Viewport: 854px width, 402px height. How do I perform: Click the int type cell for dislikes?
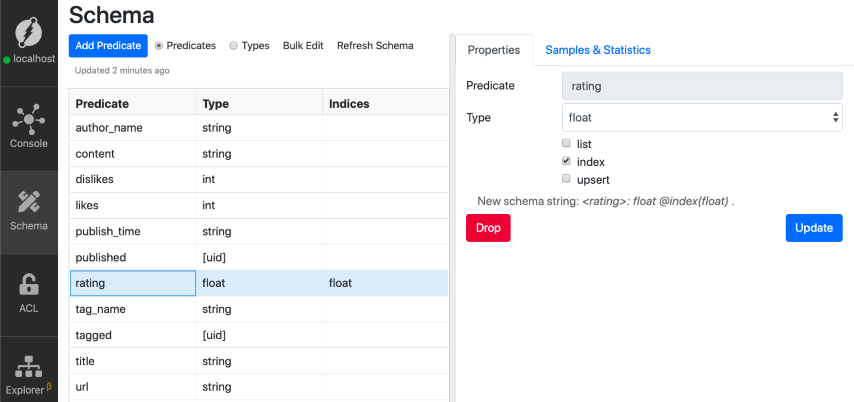point(259,179)
